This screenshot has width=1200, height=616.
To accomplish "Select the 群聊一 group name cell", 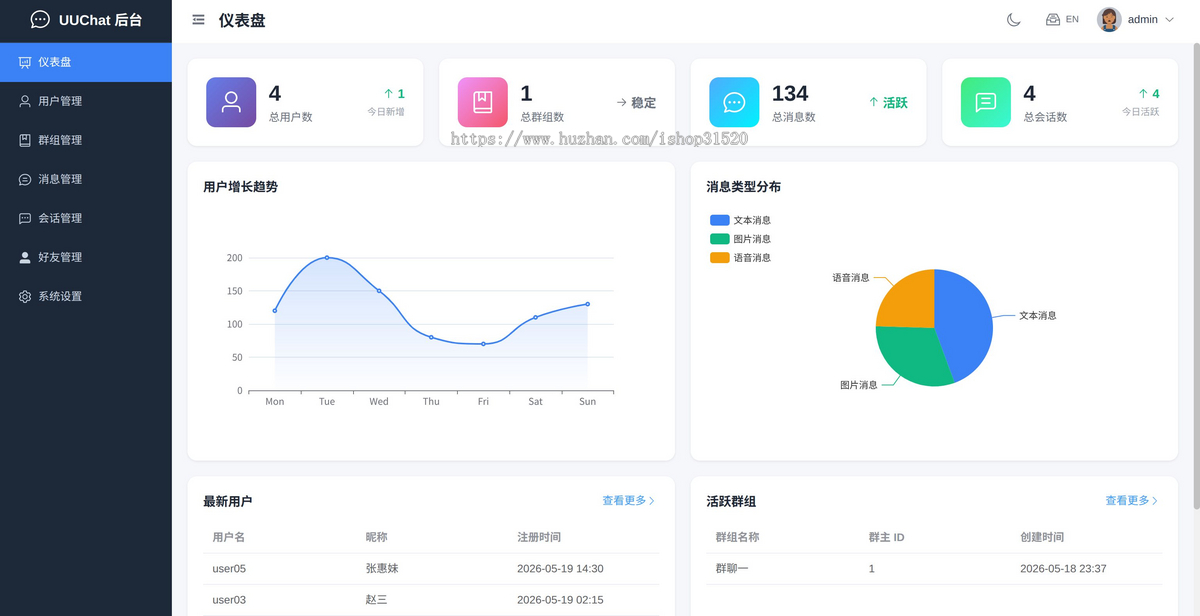I will [x=732, y=569].
